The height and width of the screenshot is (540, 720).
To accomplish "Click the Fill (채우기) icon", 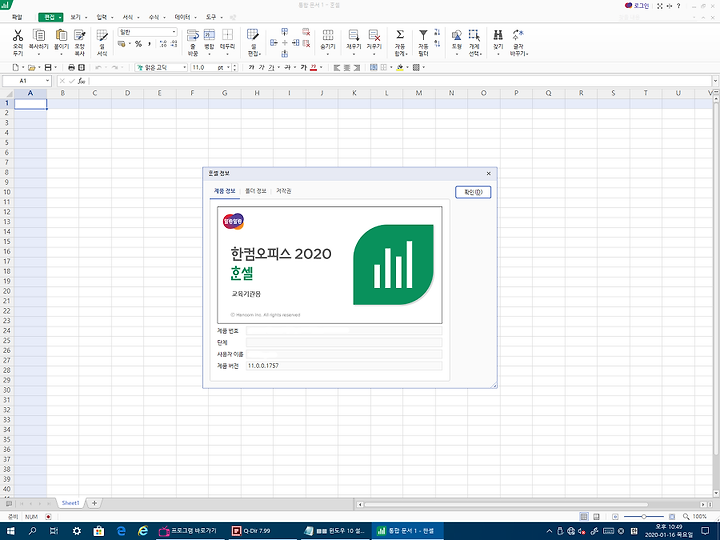I will coord(354,36).
